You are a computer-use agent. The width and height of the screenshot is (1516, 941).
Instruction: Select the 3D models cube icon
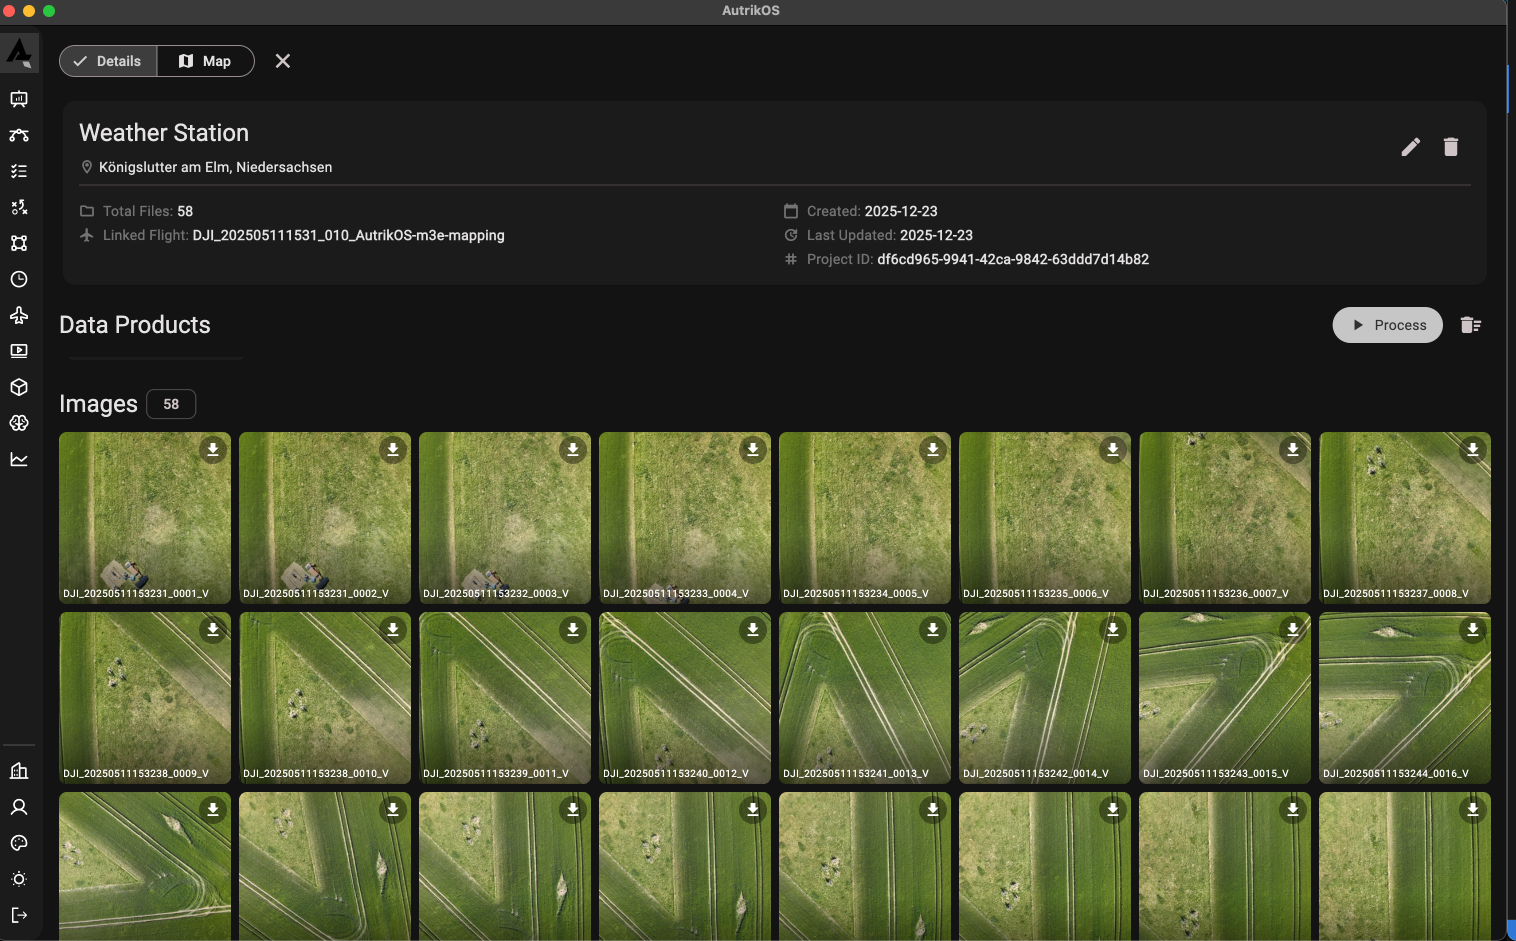19,387
